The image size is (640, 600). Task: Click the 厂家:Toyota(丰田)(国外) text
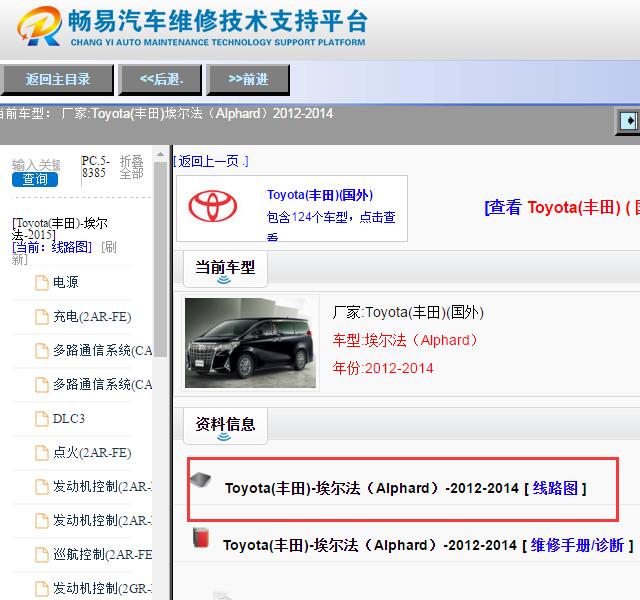[x=408, y=313]
